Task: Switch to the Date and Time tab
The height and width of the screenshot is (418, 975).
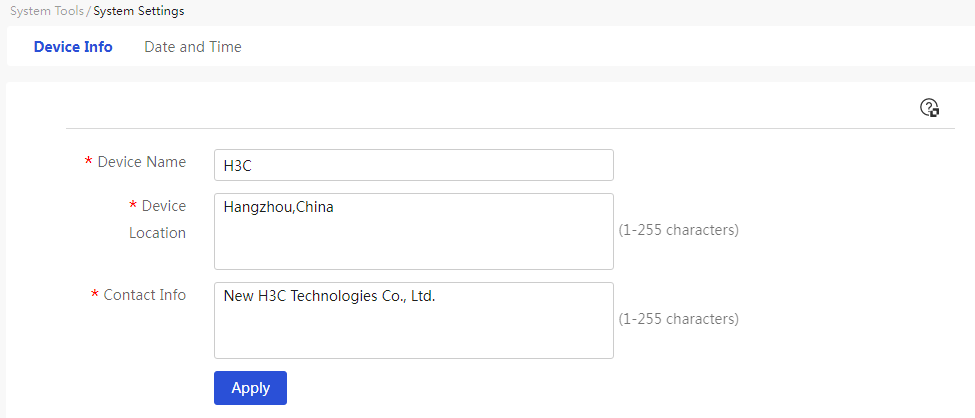Action: coord(193,47)
